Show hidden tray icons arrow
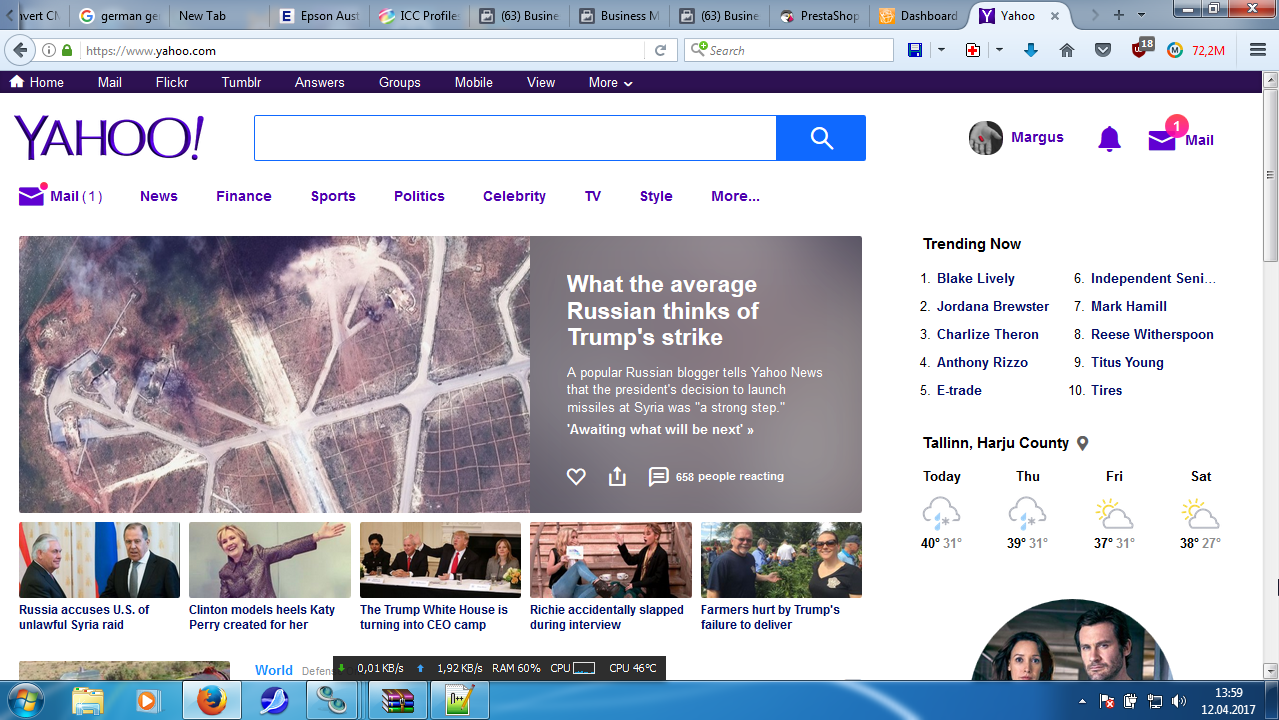 coord(1083,701)
